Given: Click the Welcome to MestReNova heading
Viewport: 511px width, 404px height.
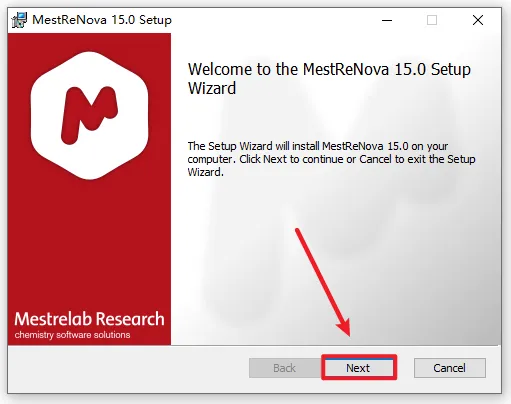Looking at the screenshot, I should [x=329, y=79].
